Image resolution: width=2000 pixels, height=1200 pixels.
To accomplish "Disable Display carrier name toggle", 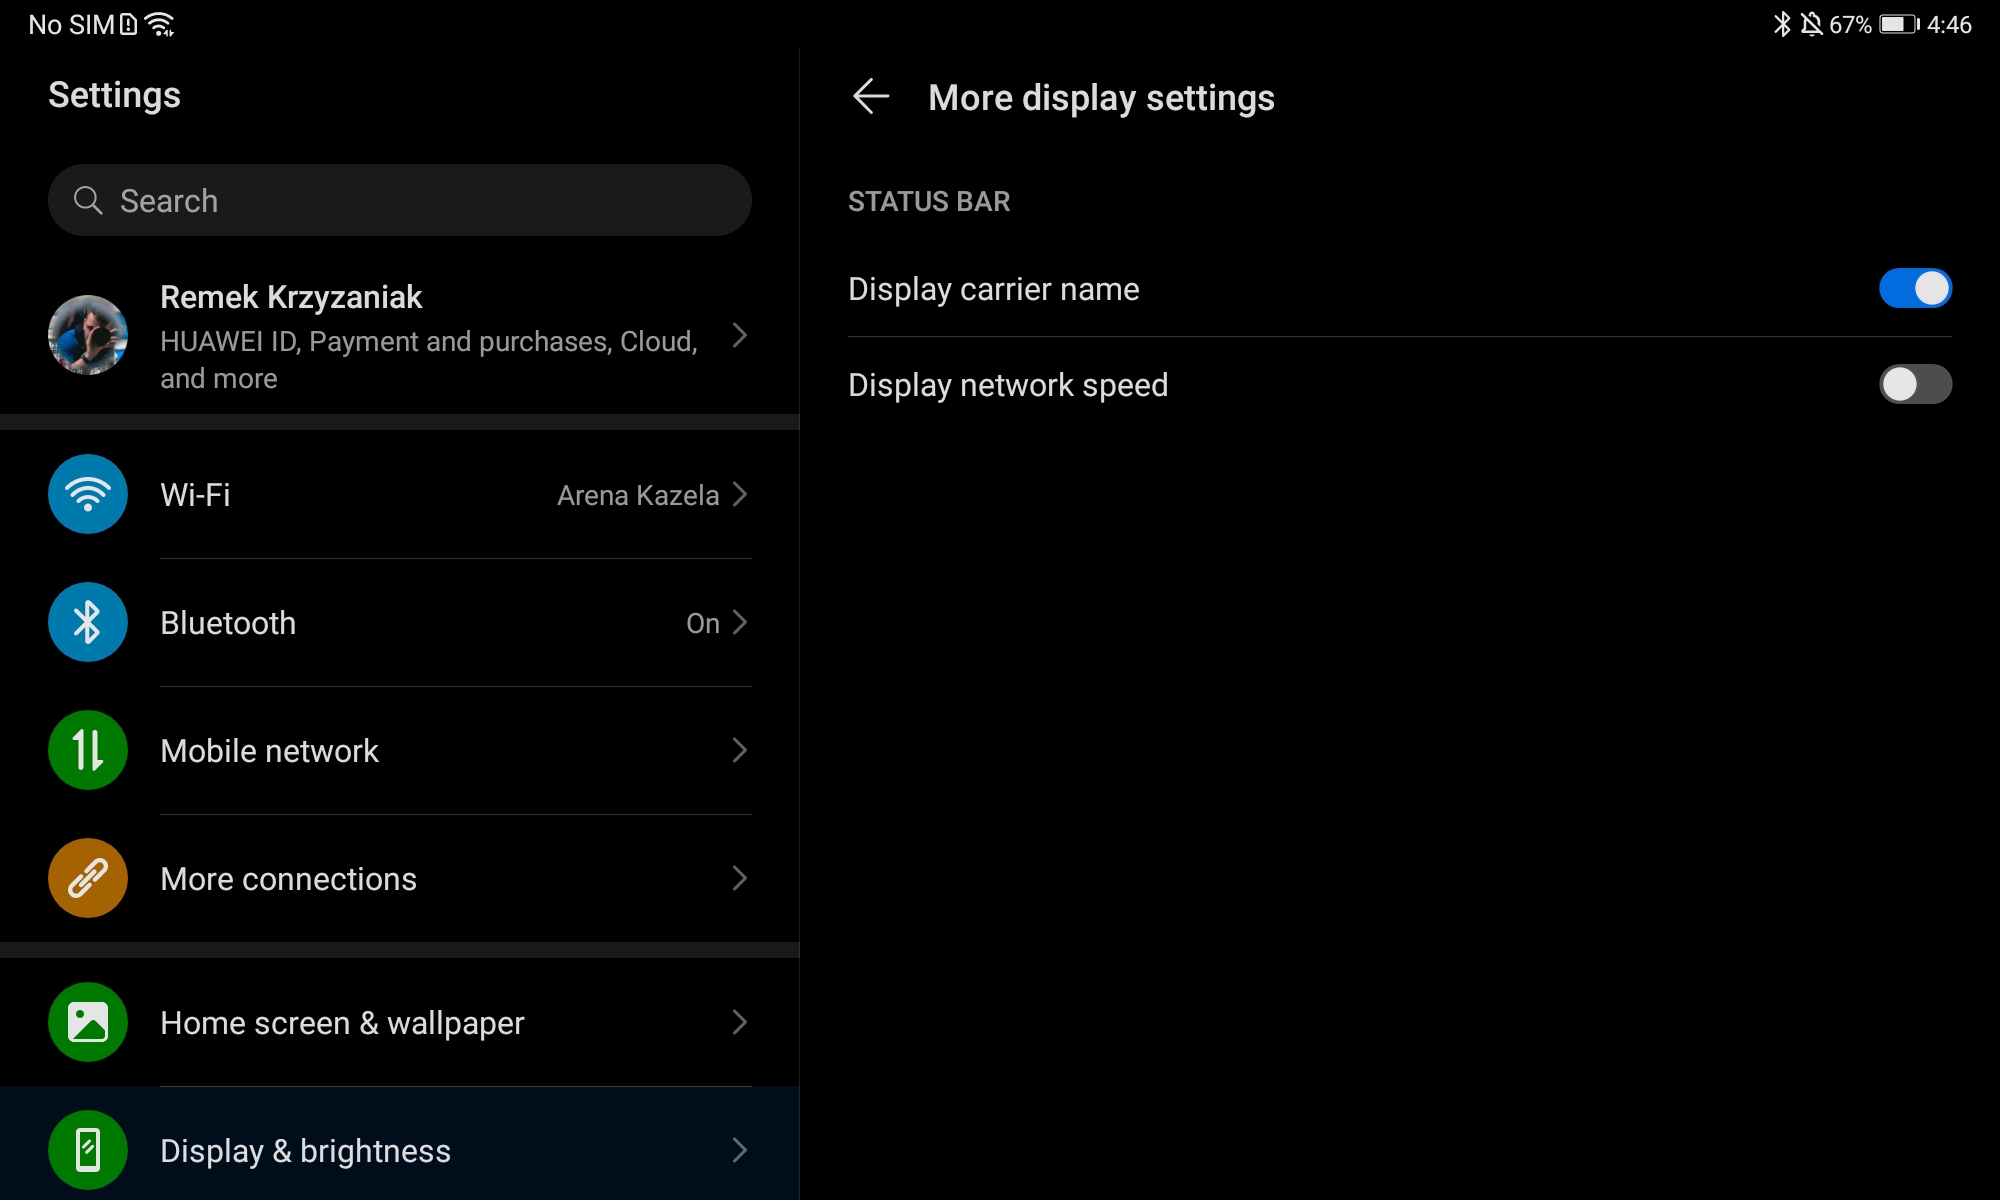I will tap(1914, 289).
